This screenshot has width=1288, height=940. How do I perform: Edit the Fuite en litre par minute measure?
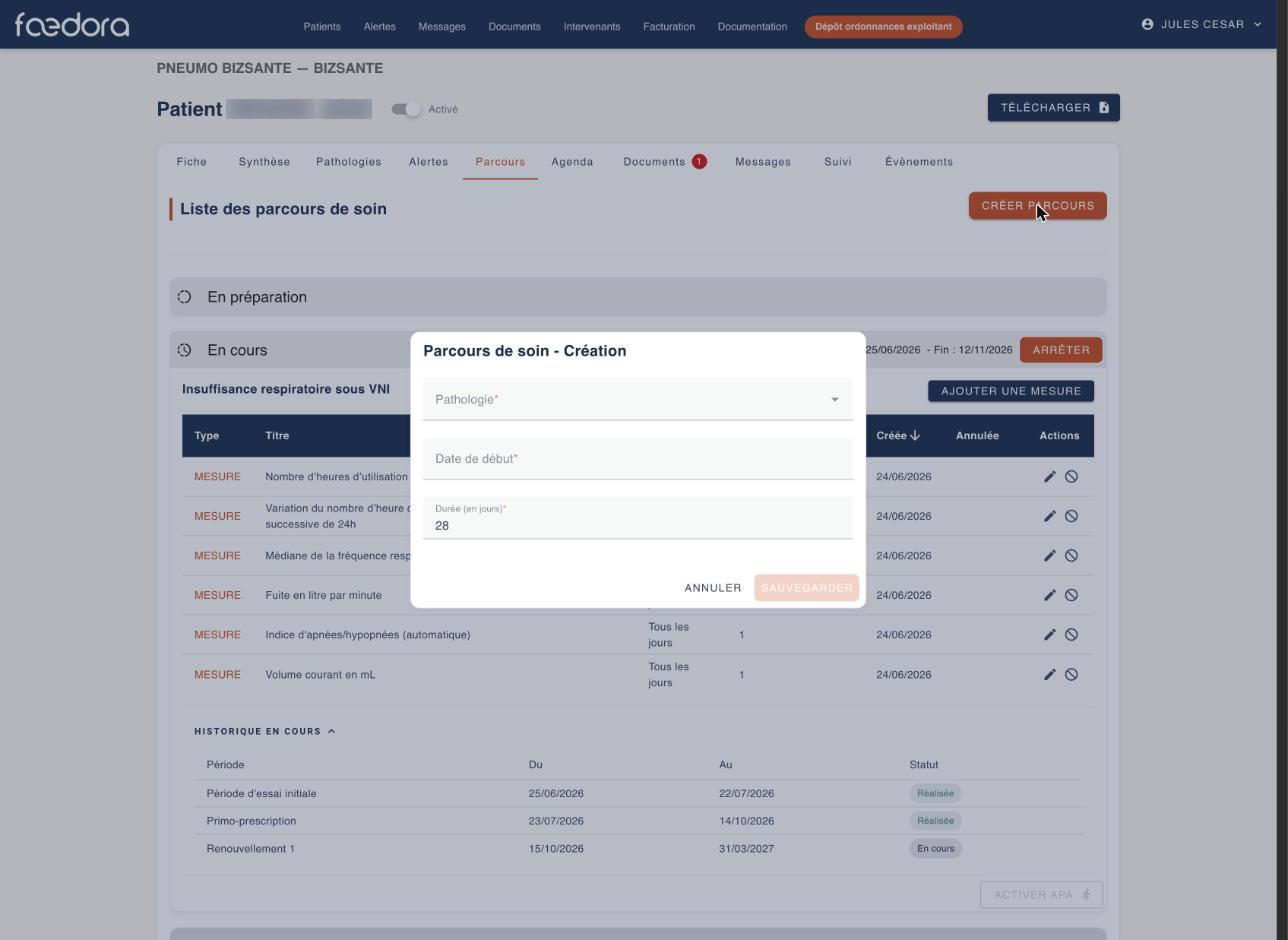click(x=1050, y=595)
